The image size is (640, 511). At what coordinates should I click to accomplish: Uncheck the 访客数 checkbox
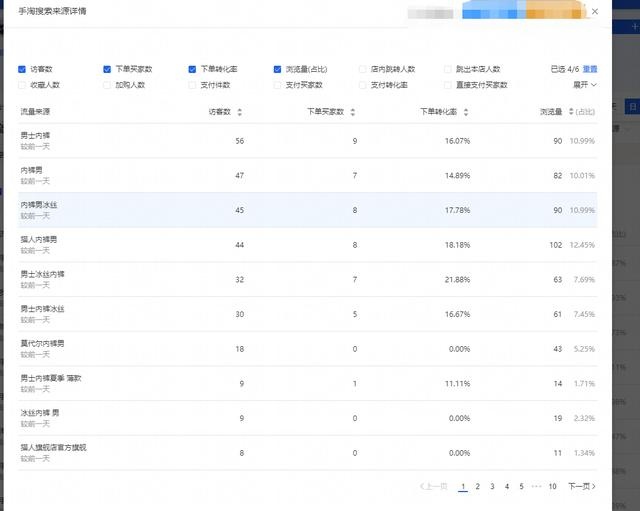(22, 69)
